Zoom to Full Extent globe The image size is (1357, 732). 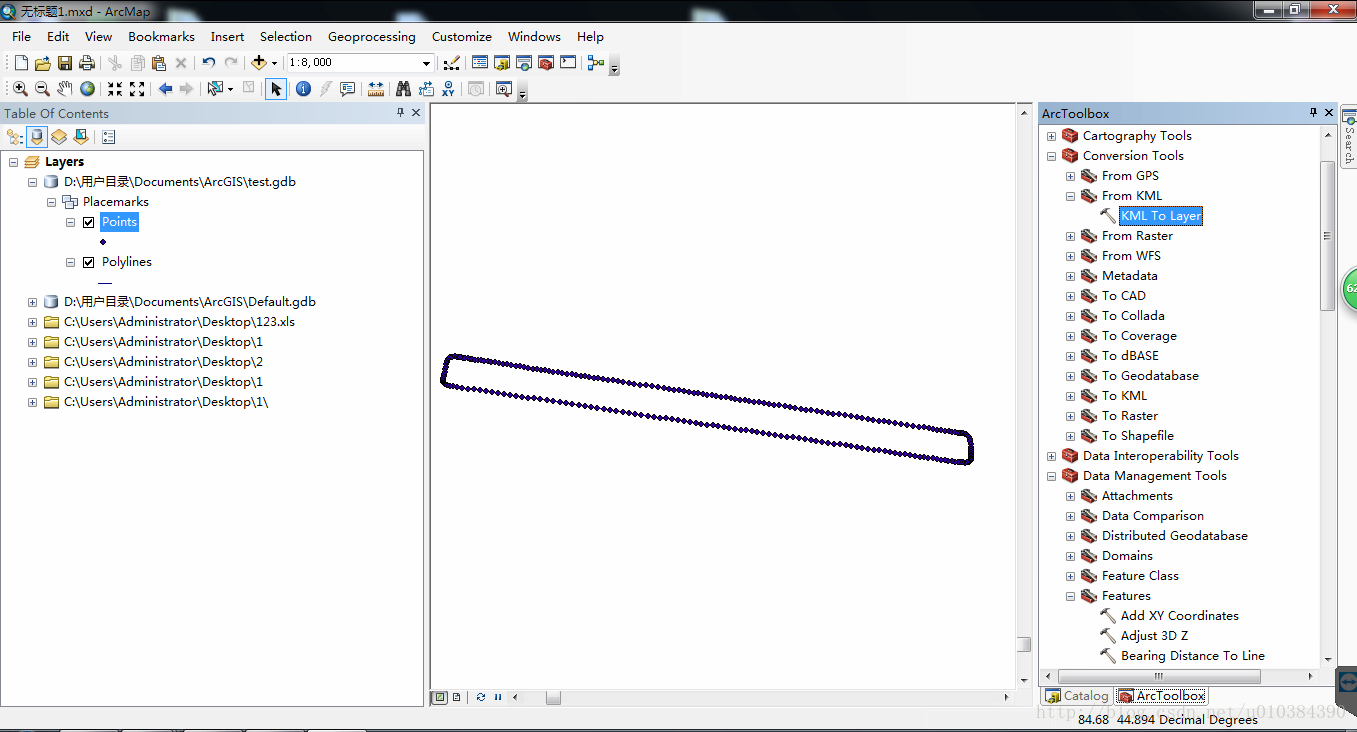coord(88,89)
